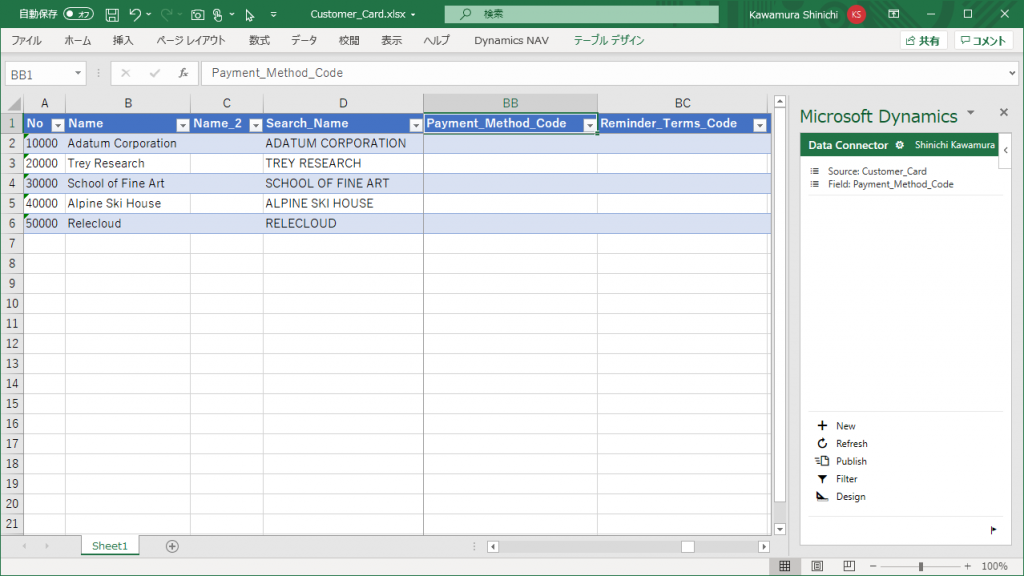Click the formula bar showing Payment_Method_Code
The width and height of the screenshot is (1024, 576).
[603, 73]
